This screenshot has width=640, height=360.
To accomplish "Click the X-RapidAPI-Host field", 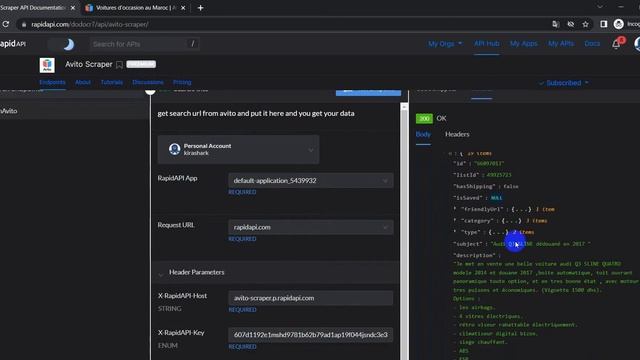I will [311, 298].
